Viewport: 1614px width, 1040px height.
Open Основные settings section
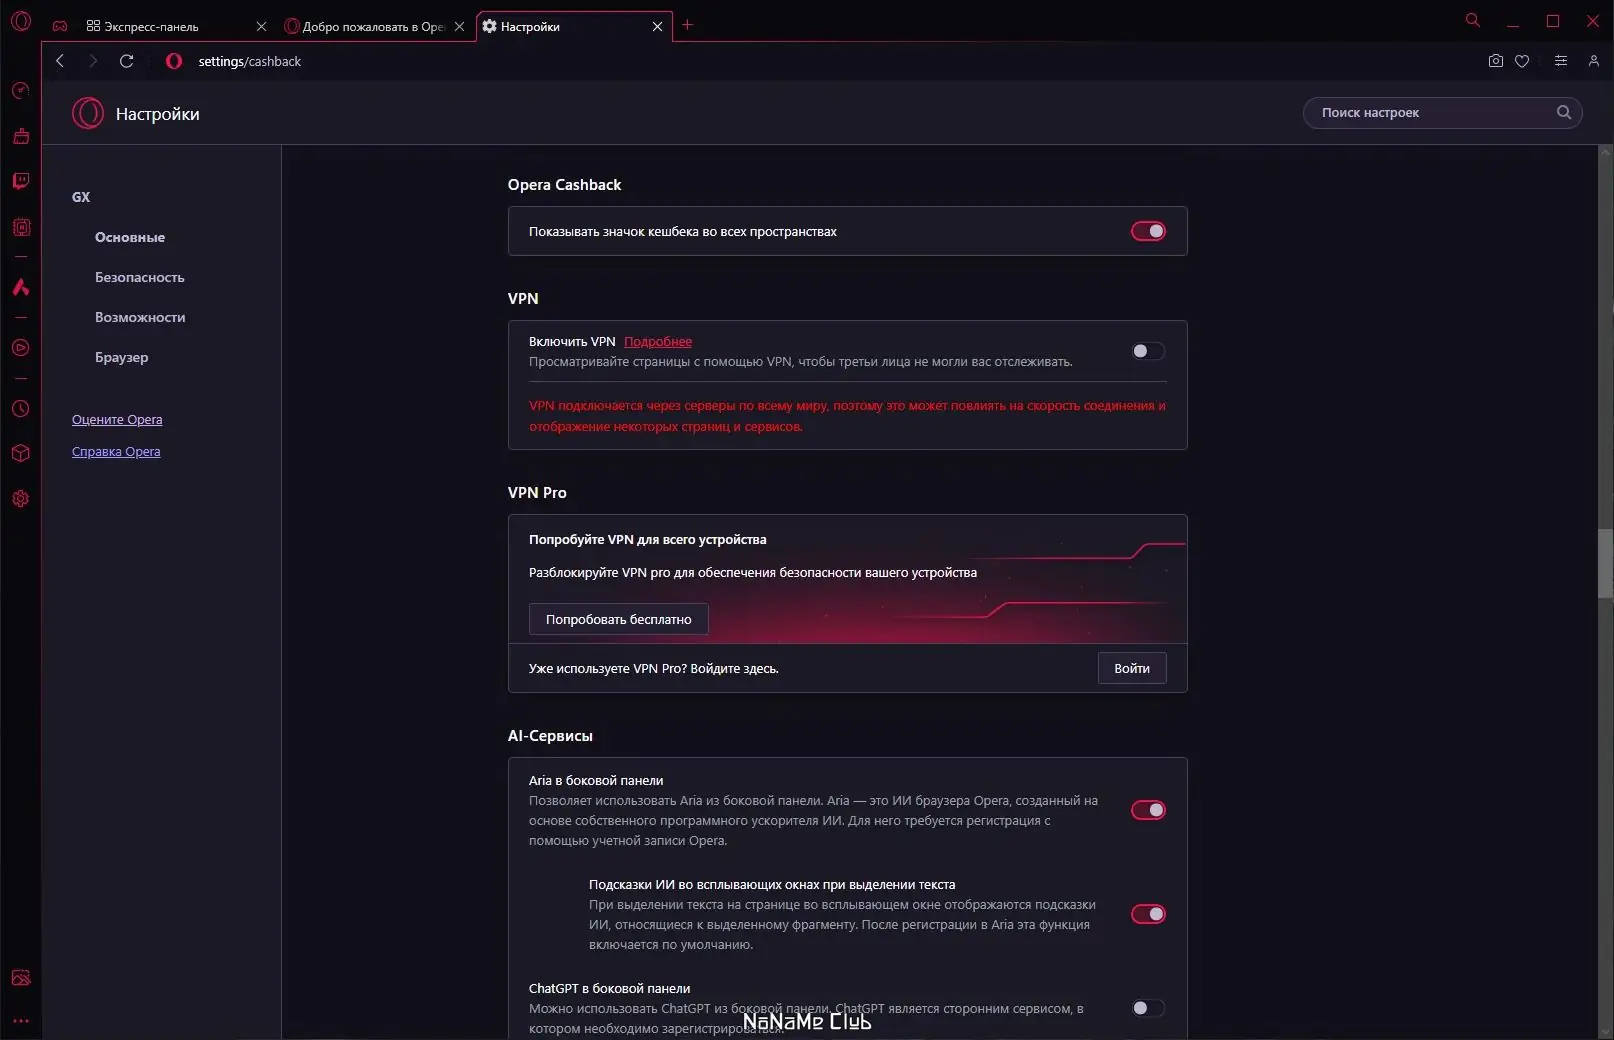click(130, 237)
